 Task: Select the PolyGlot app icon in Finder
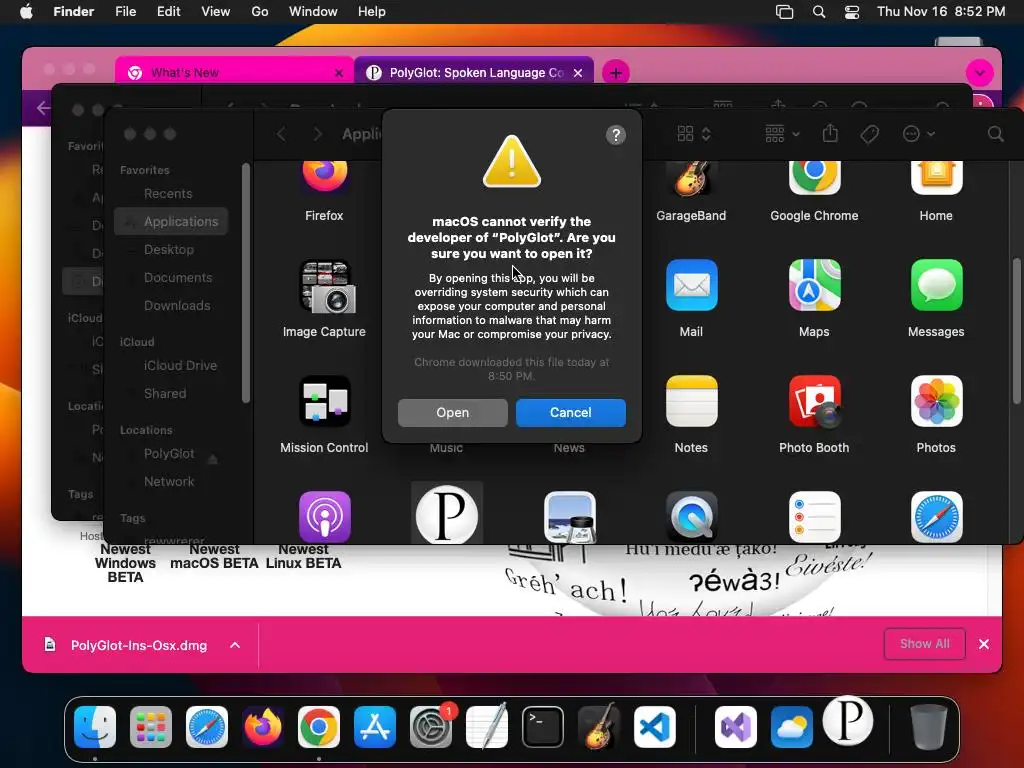447,515
